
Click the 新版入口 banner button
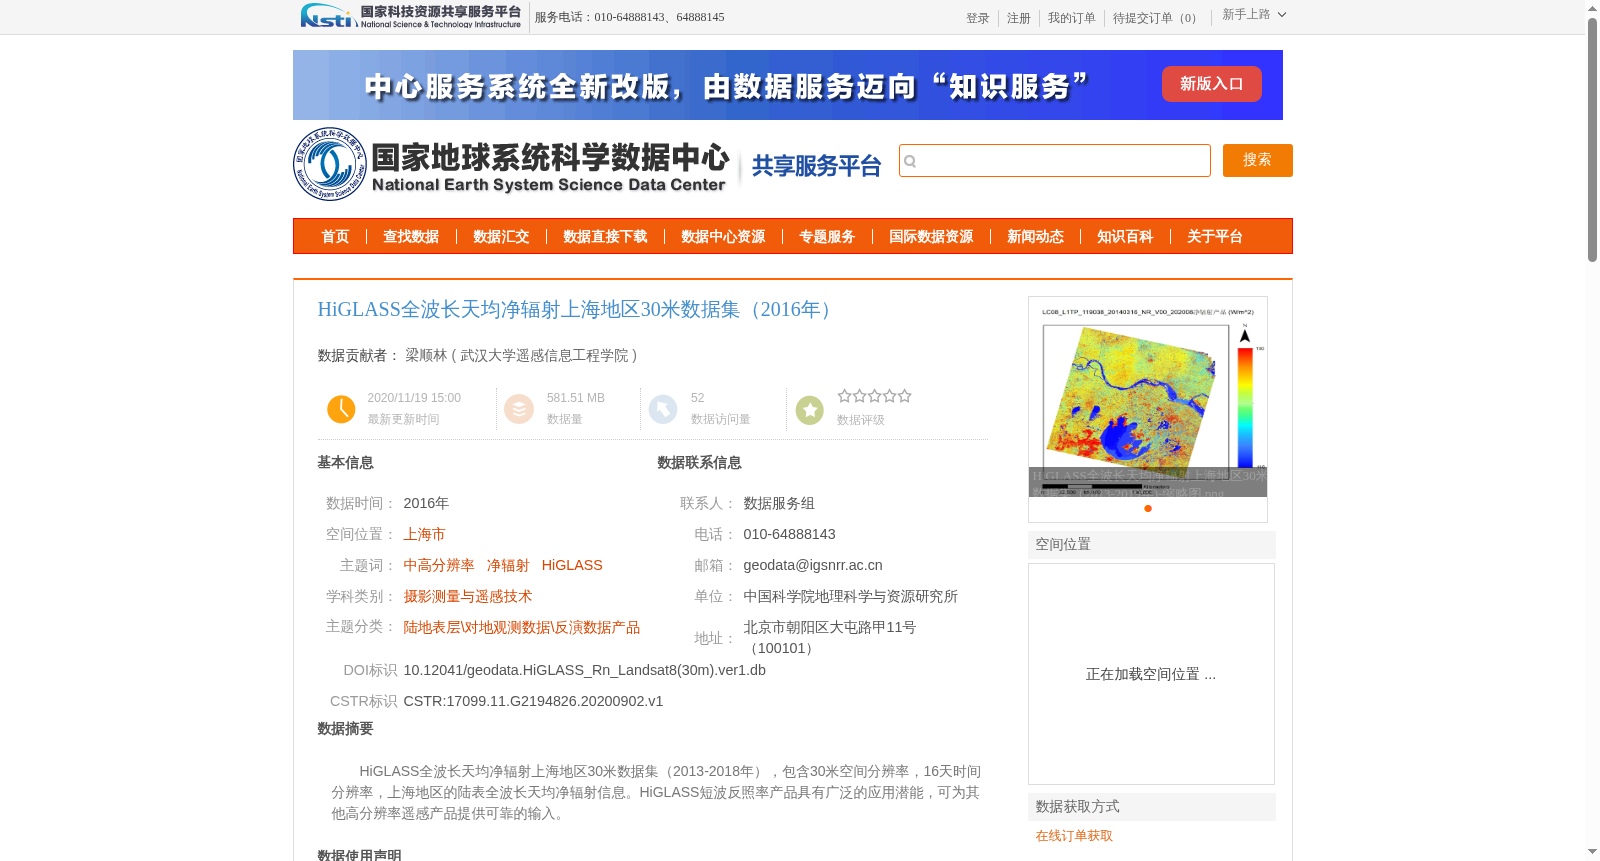click(x=1212, y=84)
